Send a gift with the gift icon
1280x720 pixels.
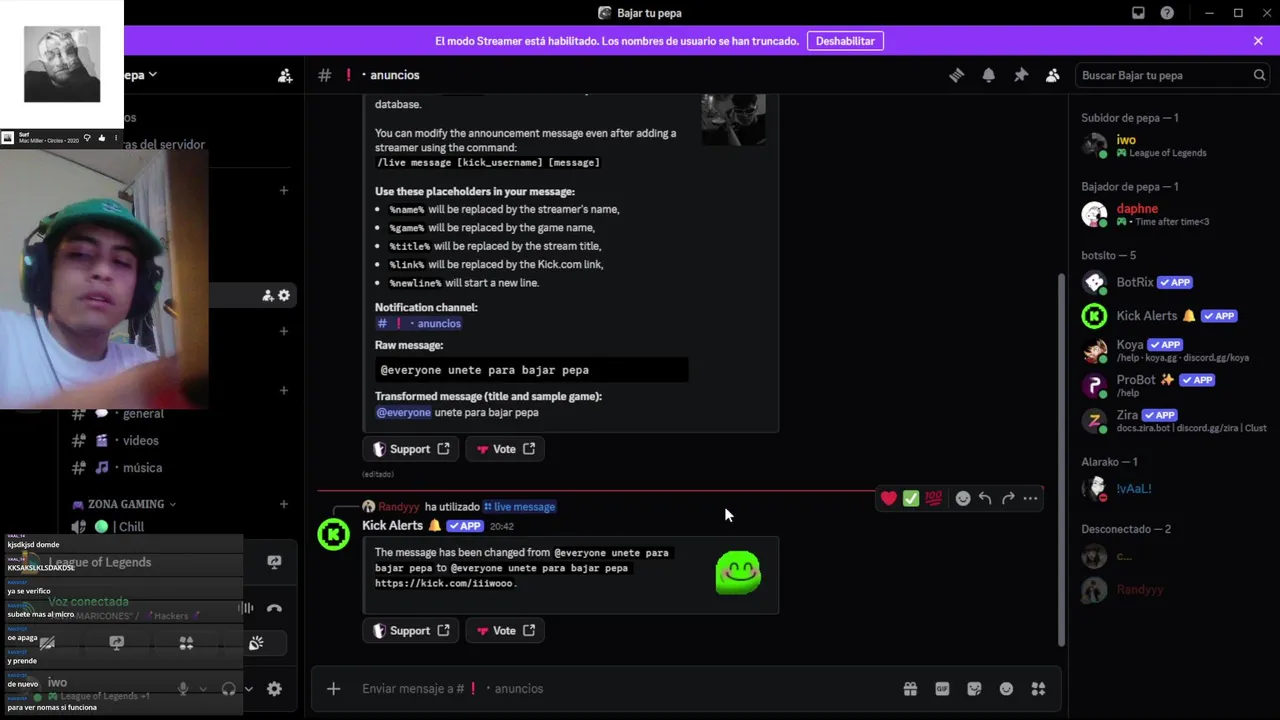pos(910,688)
